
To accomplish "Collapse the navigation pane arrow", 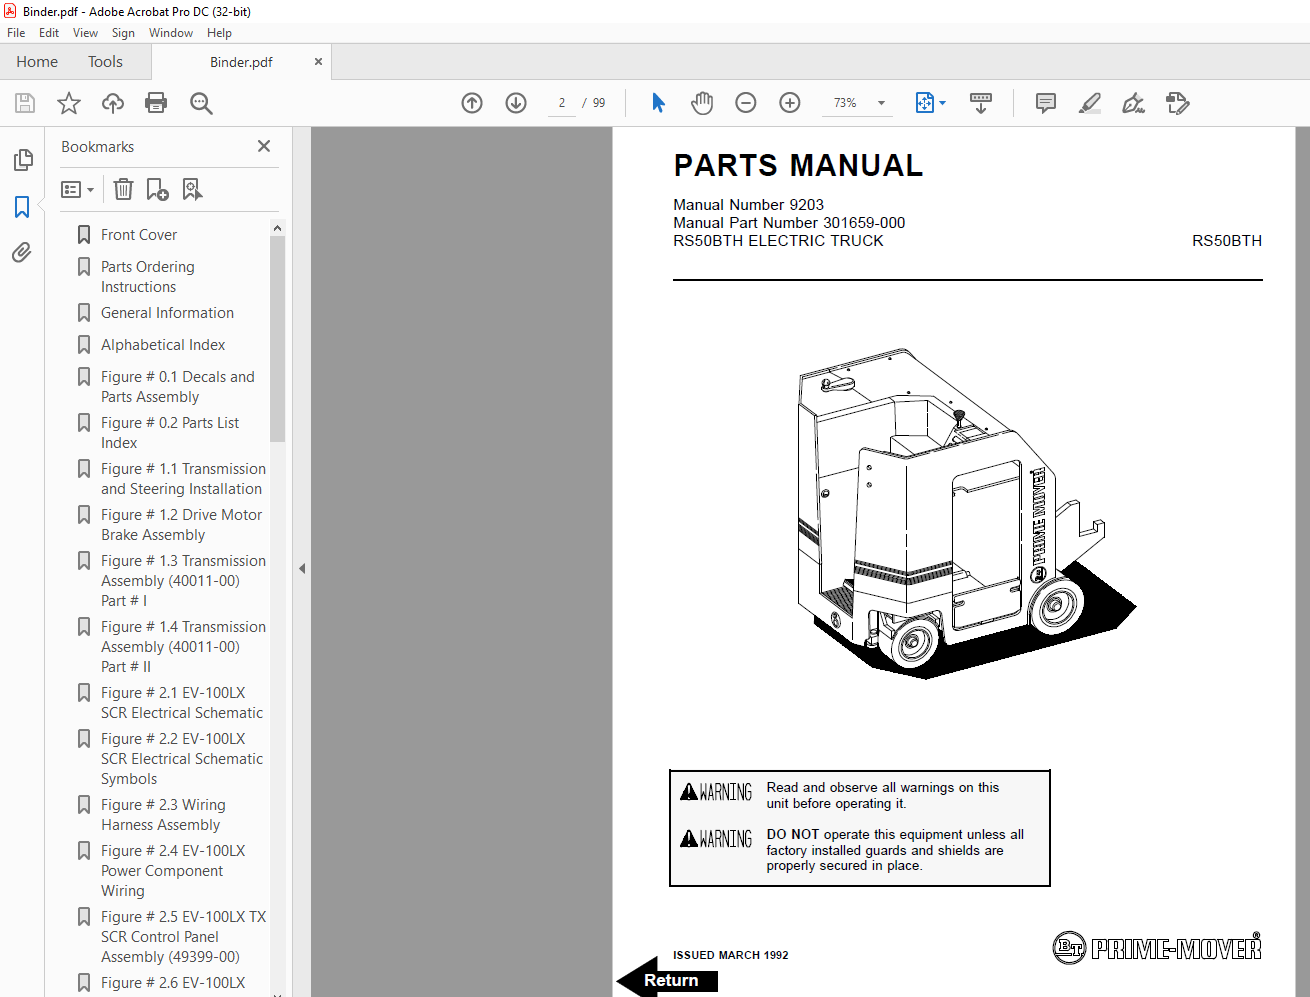I will tap(302, 568).
